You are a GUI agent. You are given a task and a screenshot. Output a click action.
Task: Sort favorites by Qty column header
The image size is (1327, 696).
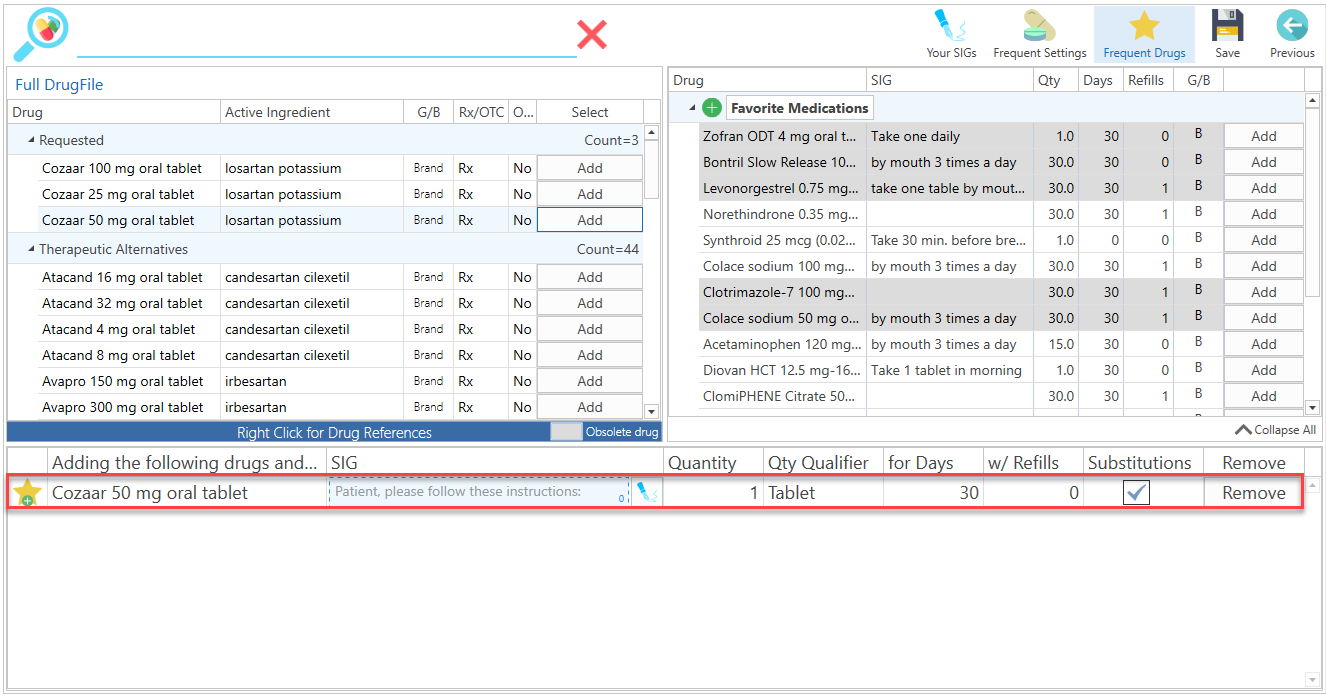(x=1055, y=80)
